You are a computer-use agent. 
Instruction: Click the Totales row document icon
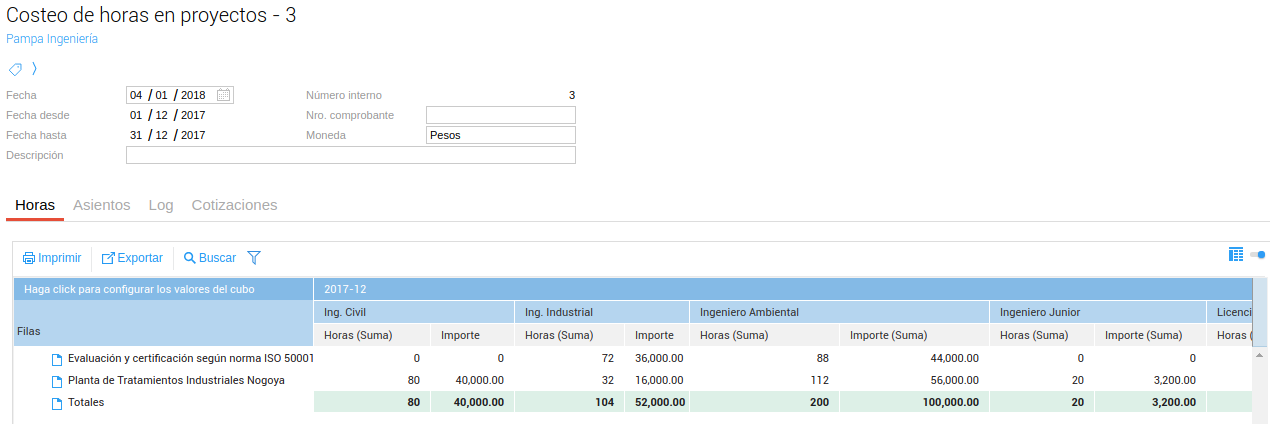click(x=57, y=403)
